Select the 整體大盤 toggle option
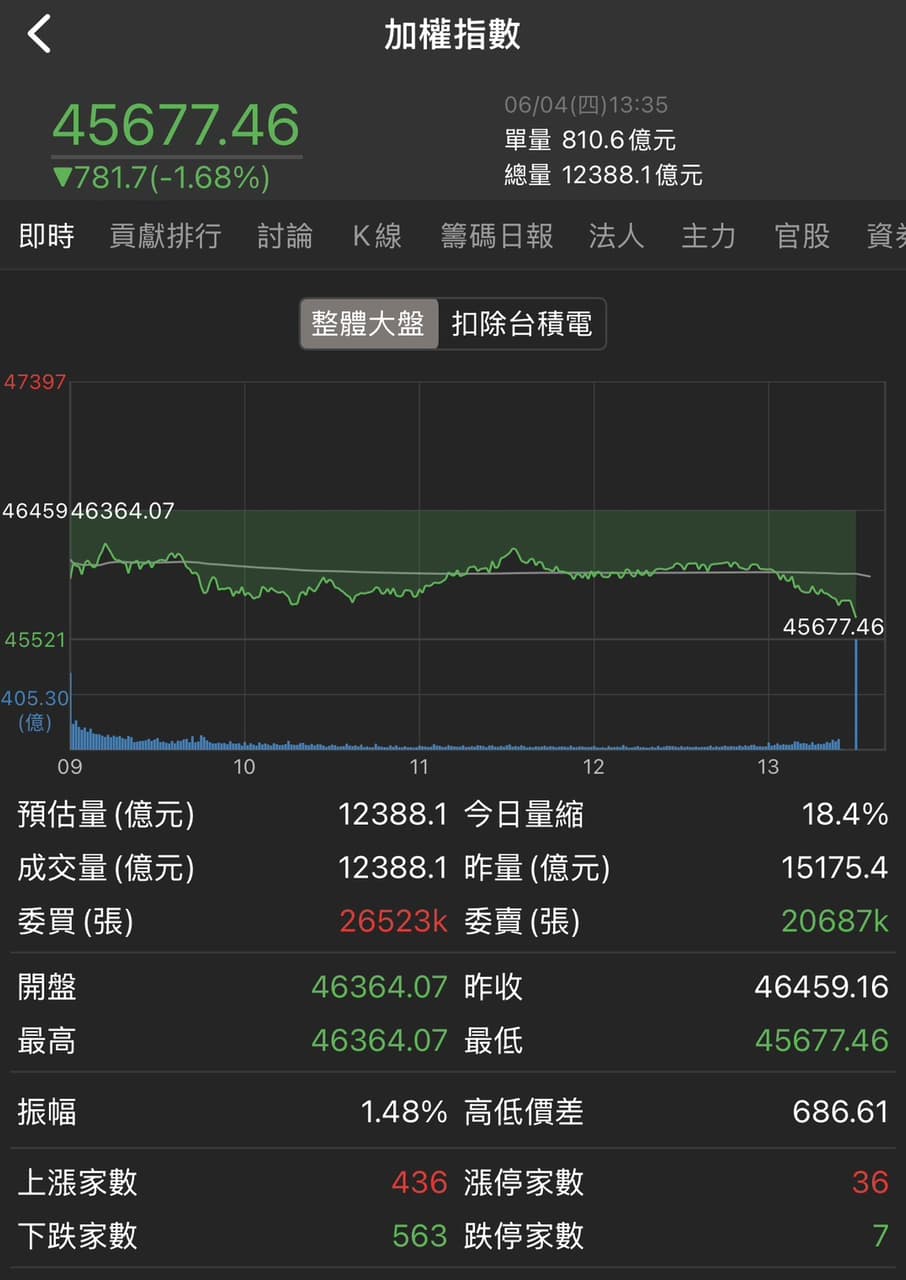 (369, 323)
